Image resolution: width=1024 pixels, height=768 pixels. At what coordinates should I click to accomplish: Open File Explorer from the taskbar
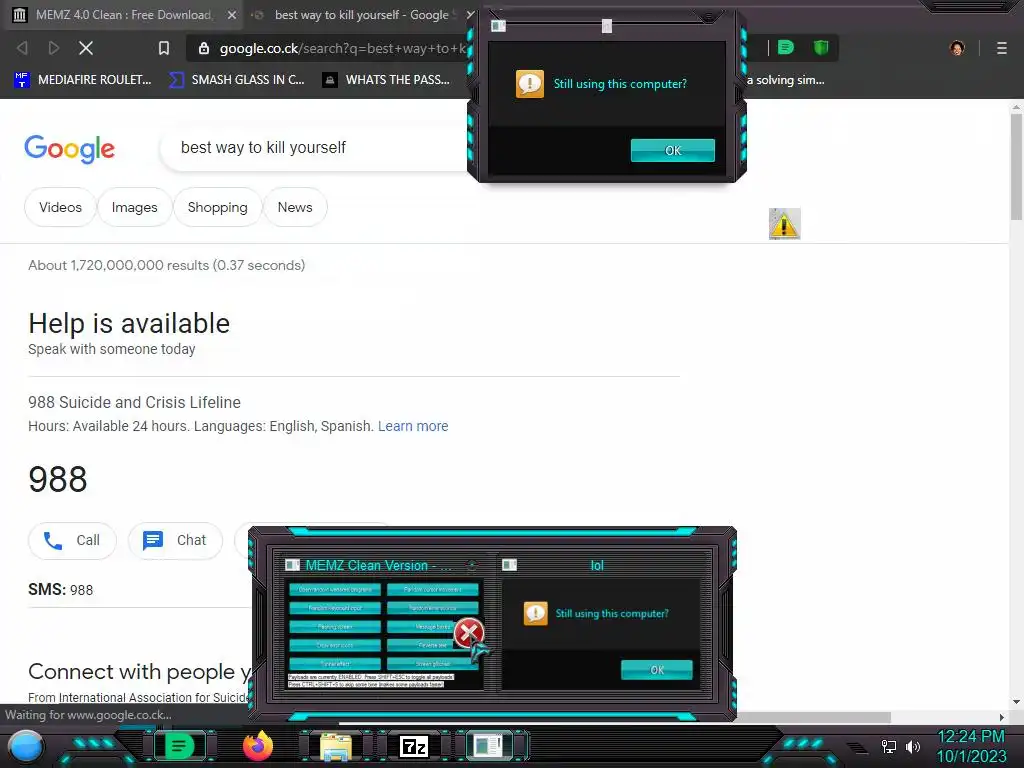click(x=336, y=746)
